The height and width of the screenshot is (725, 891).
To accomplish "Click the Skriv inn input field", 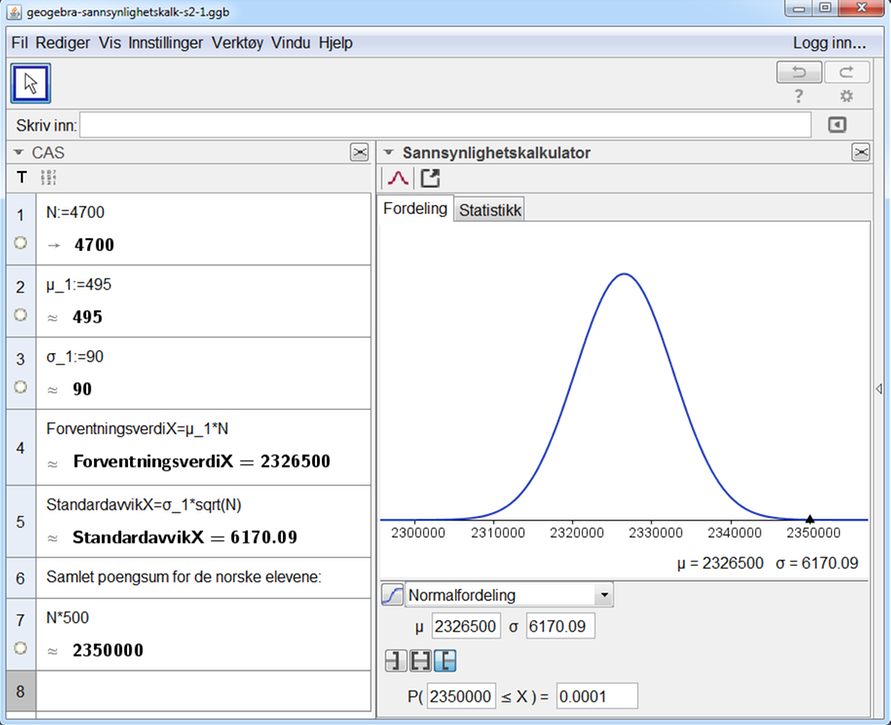I will click(445, 125).
